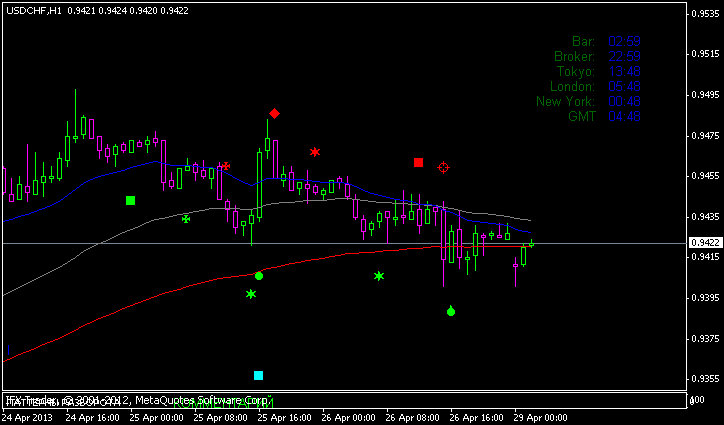Screen dimensions: 724x425
Task: Select the lowest green circle marker
Action: [x=451, y=312]
